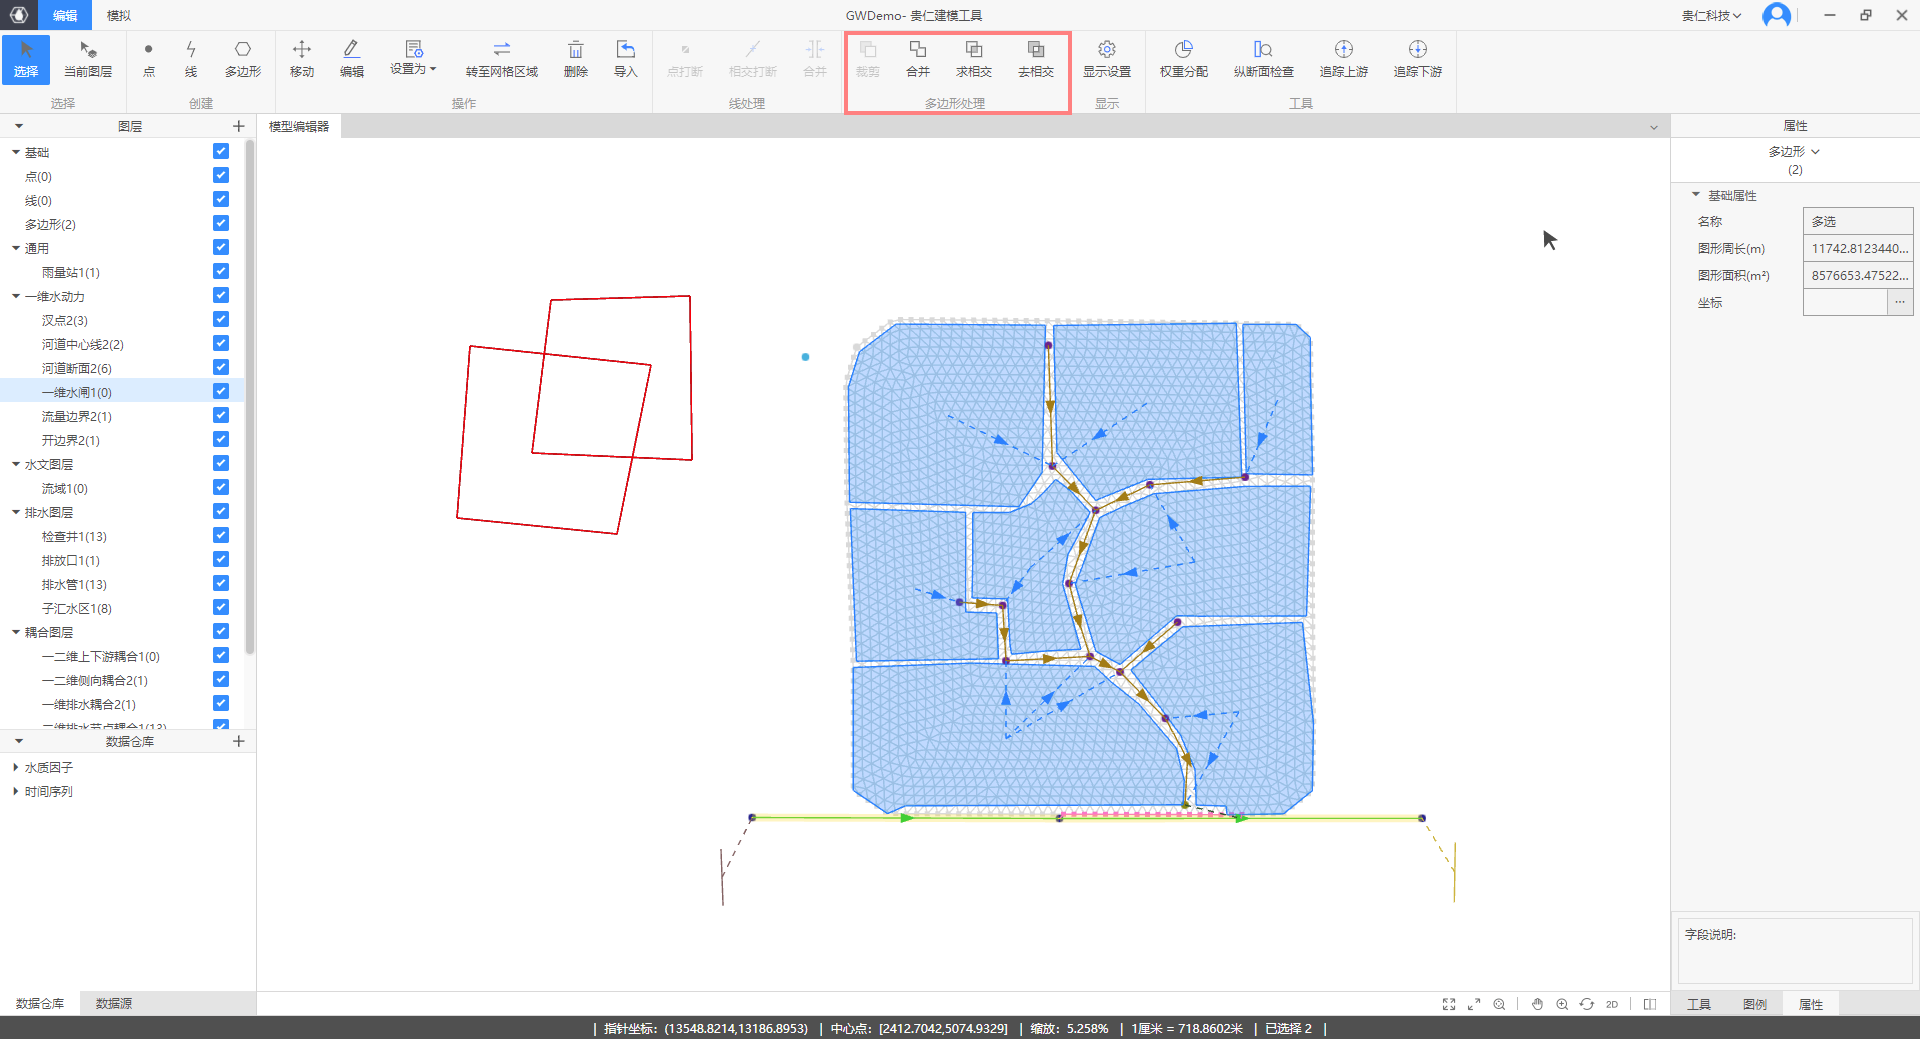Toggle checkbox for 检查井1(13) layer
This screenshot has width=1920, height=1039.
(221, 535)
